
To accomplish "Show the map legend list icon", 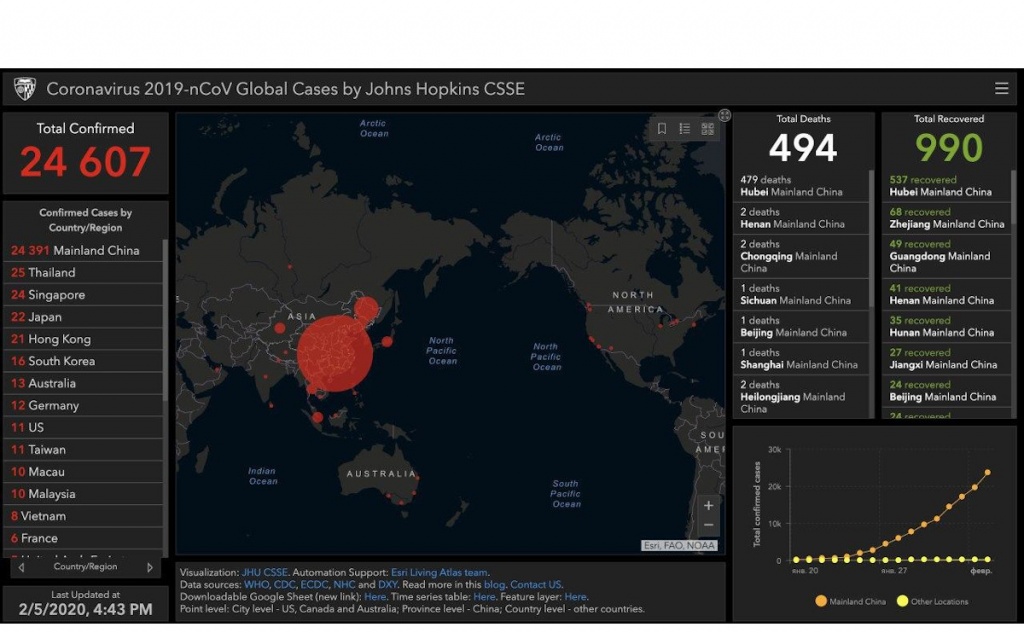I will [x=685, y=129].
